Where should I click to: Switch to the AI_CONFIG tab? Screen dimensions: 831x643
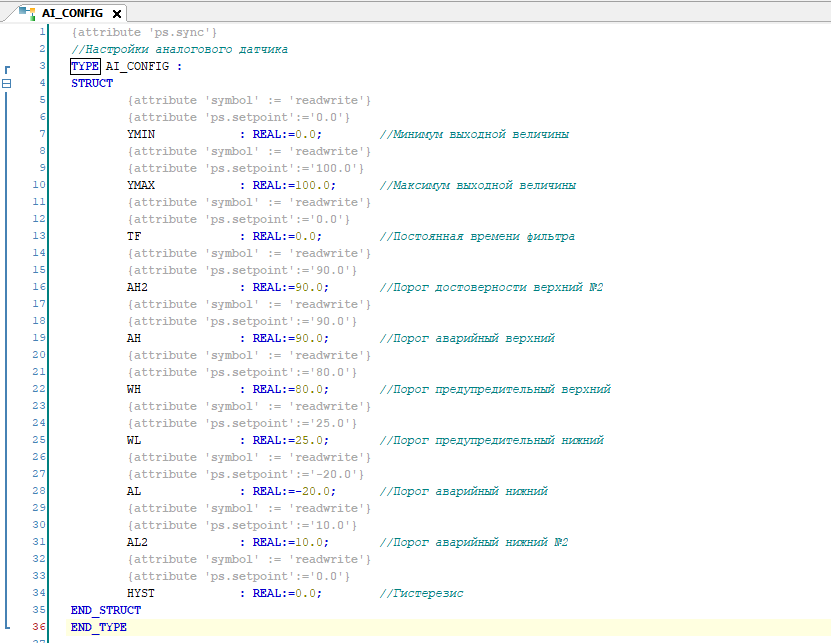coord(72,14)
